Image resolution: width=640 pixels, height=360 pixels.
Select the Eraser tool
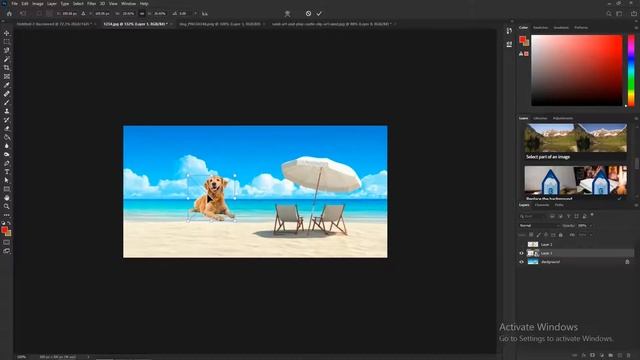7,129
